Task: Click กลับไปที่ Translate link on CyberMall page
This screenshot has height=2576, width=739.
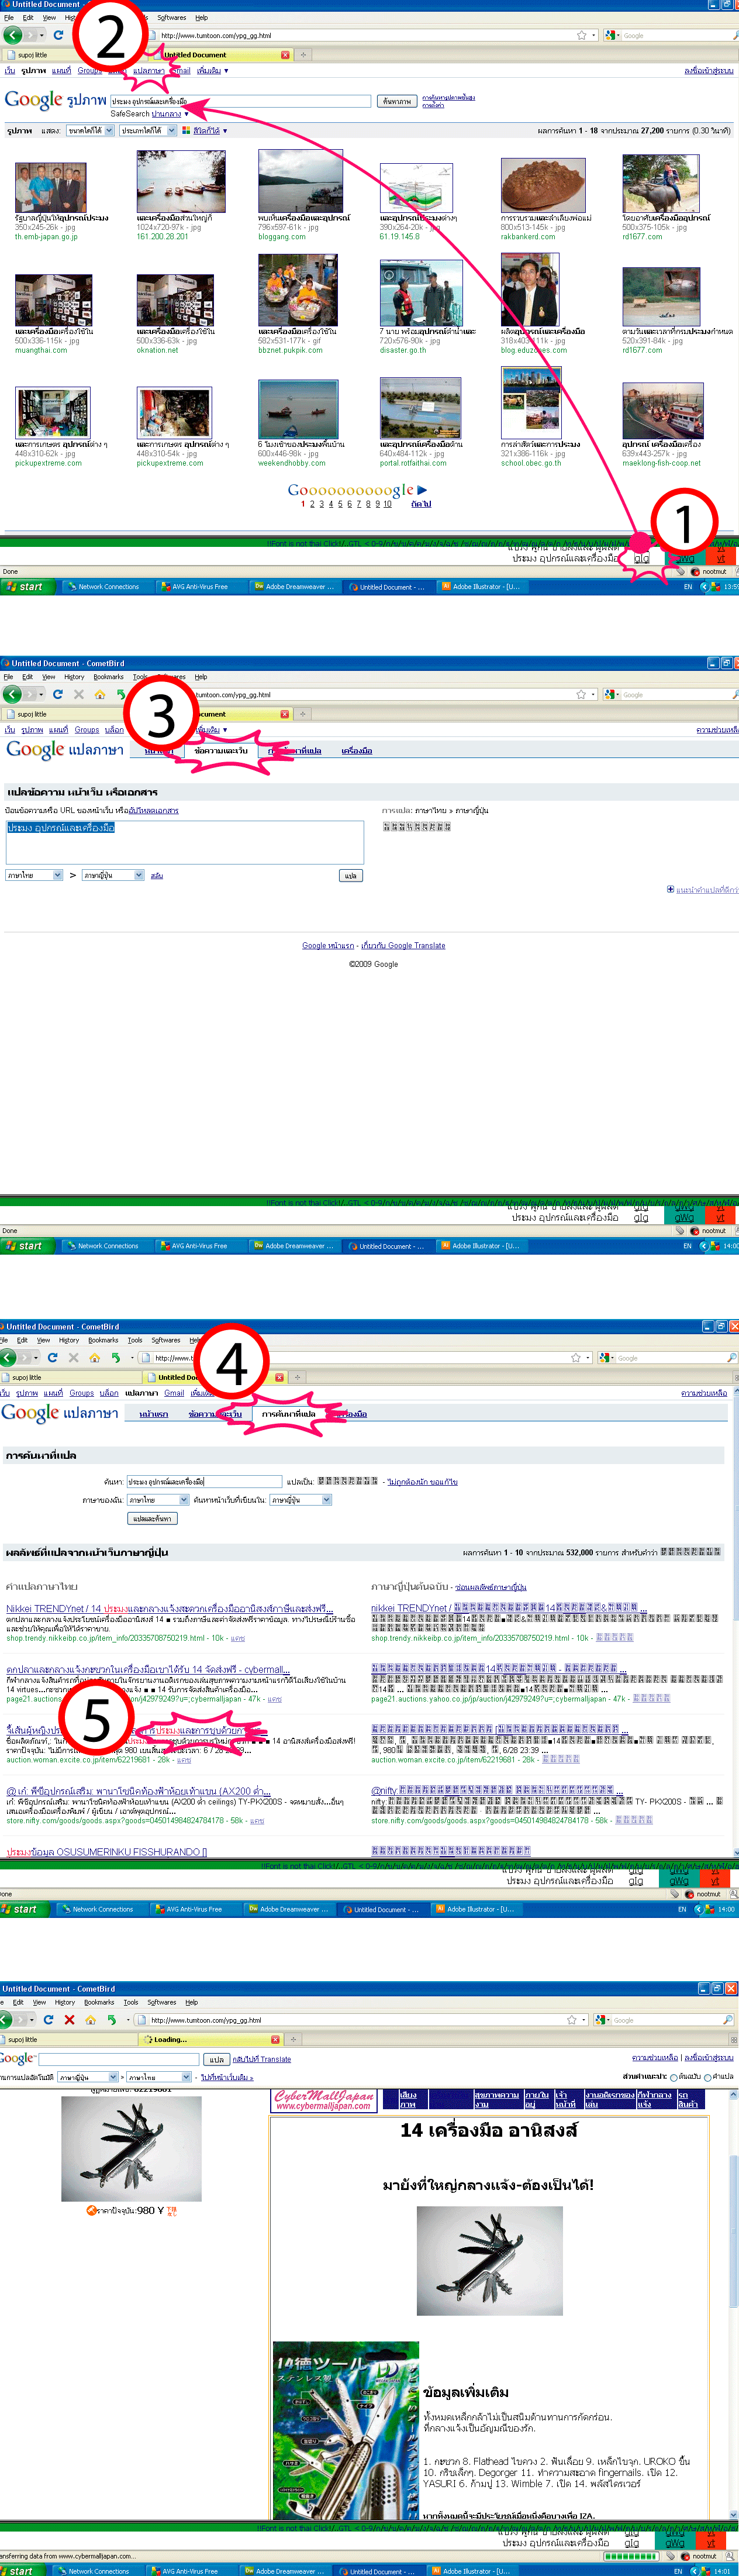Action: 262,2060
